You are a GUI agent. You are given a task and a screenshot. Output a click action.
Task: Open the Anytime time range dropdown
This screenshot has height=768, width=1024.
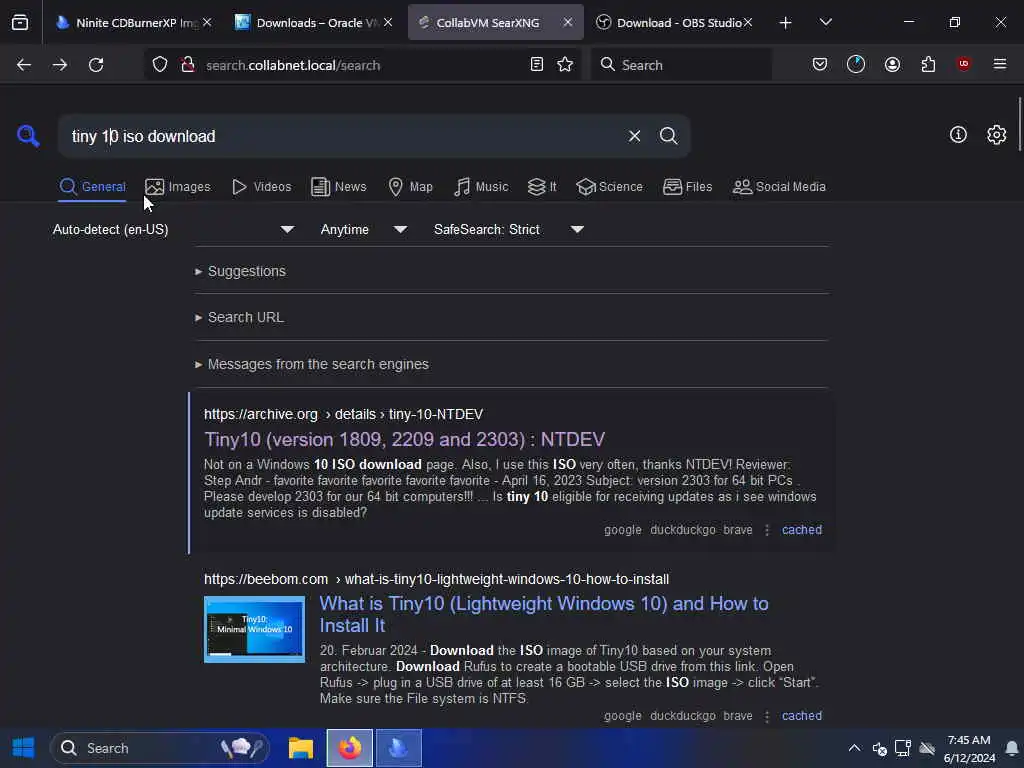(364, 229)
